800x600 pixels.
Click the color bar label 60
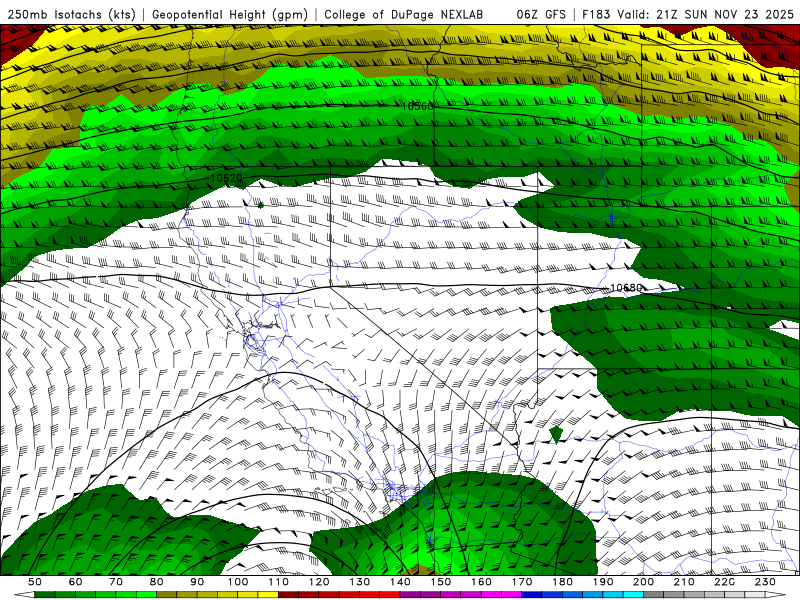tap(76, 582)
